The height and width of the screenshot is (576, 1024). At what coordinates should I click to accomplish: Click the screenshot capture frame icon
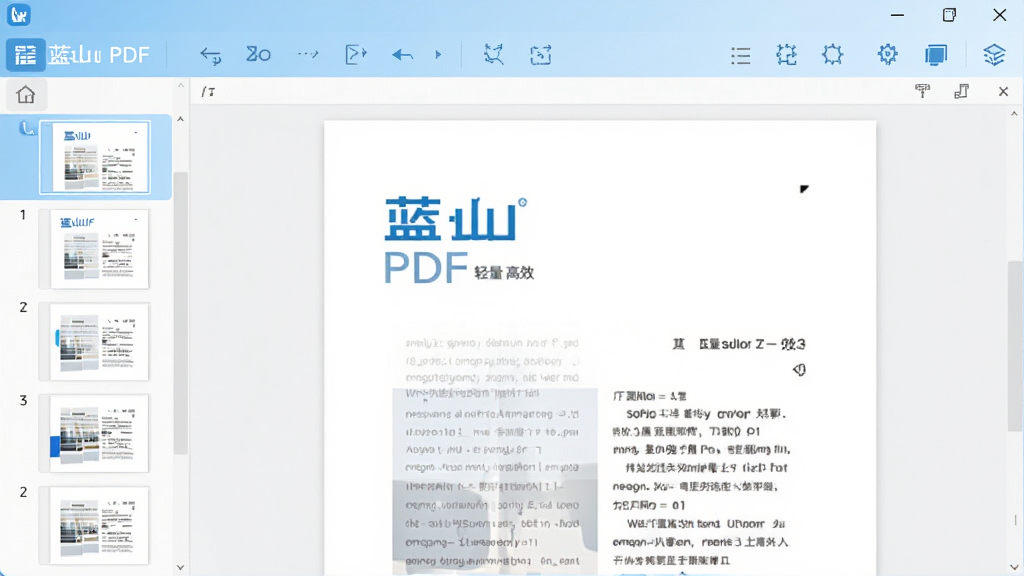pos(541,55)
